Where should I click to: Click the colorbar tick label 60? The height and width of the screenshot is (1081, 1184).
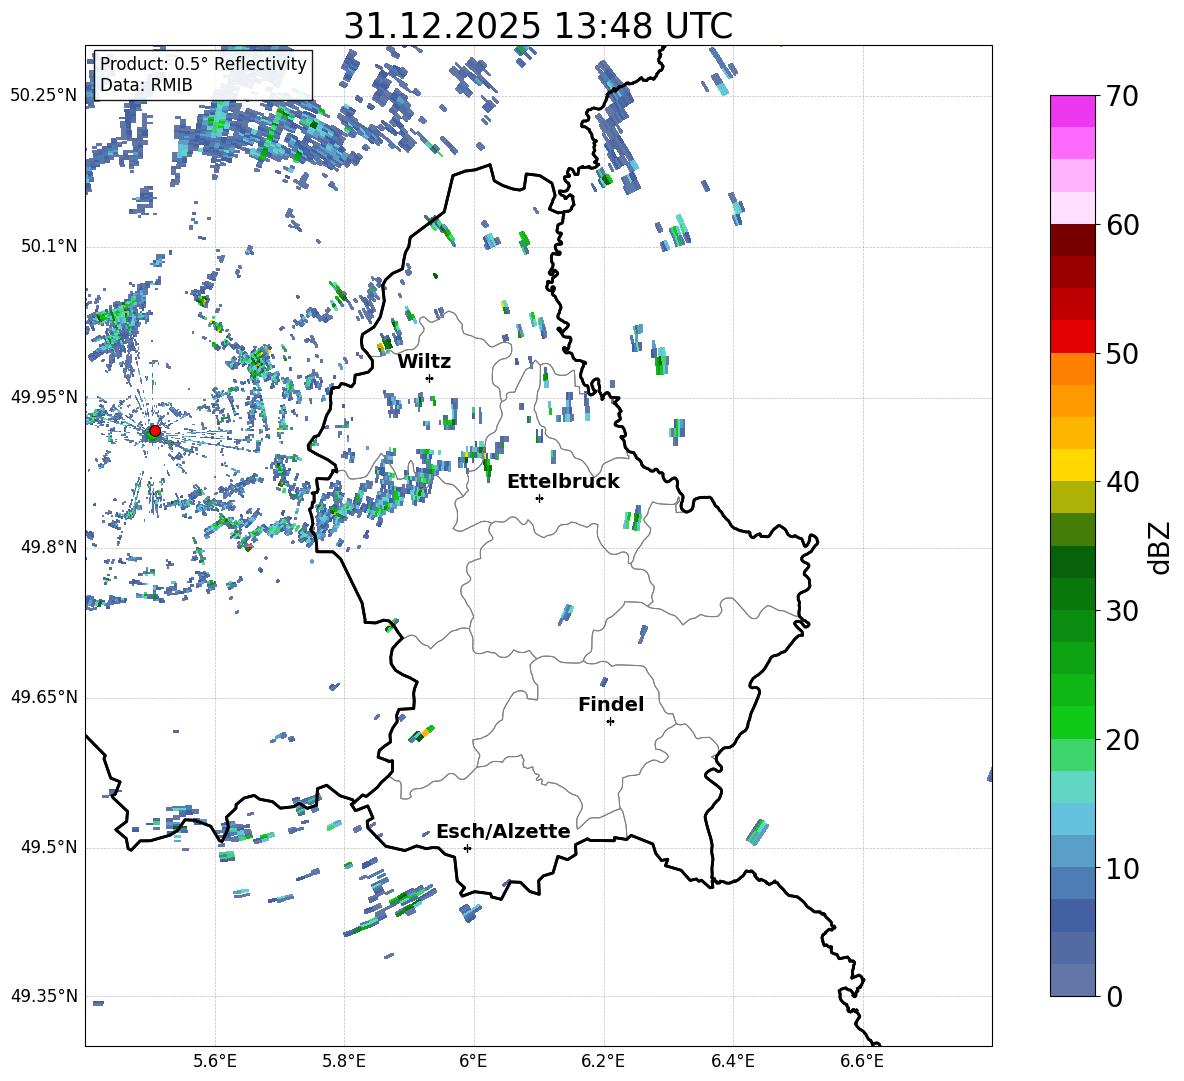[1122, 225]
